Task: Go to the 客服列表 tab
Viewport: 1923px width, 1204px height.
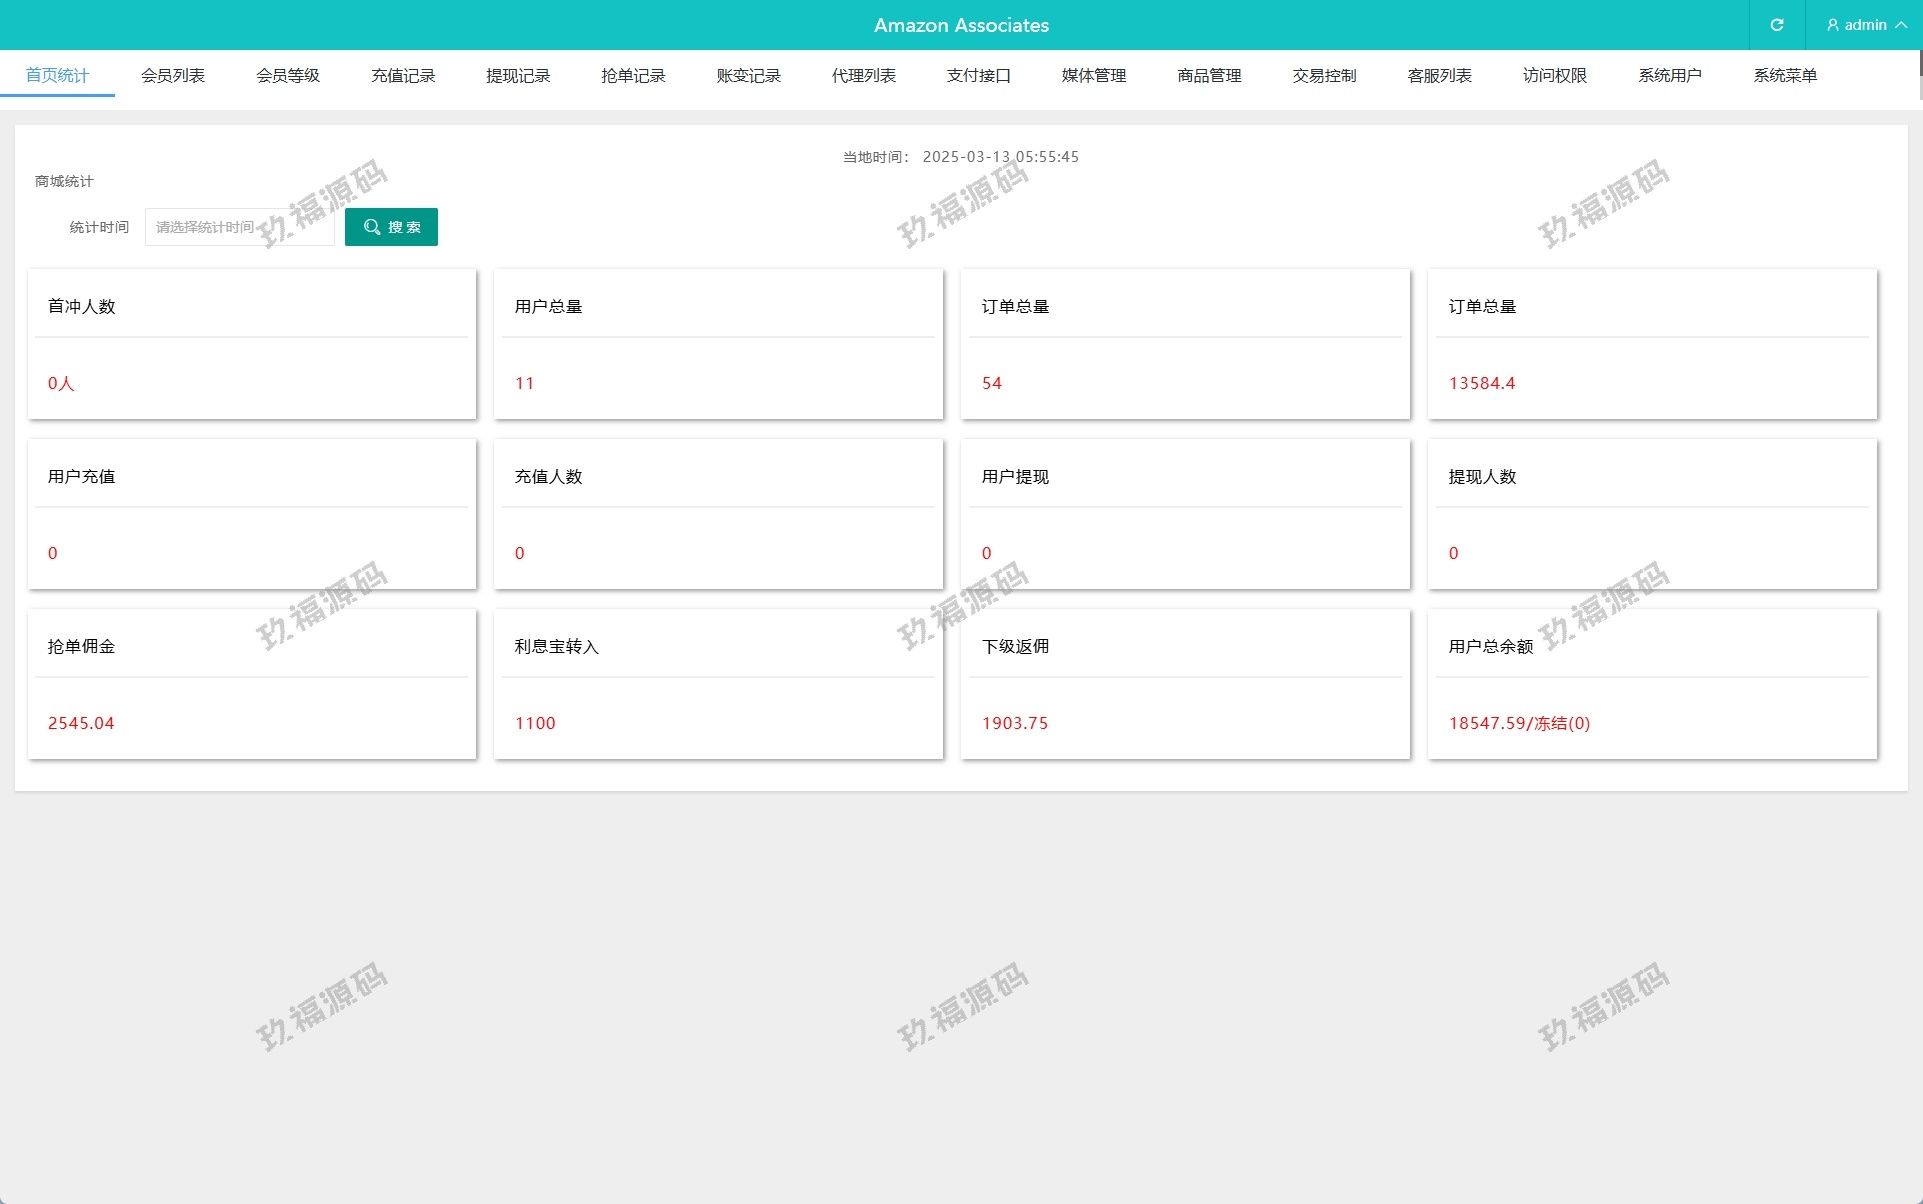Action: coord(1439,75)
